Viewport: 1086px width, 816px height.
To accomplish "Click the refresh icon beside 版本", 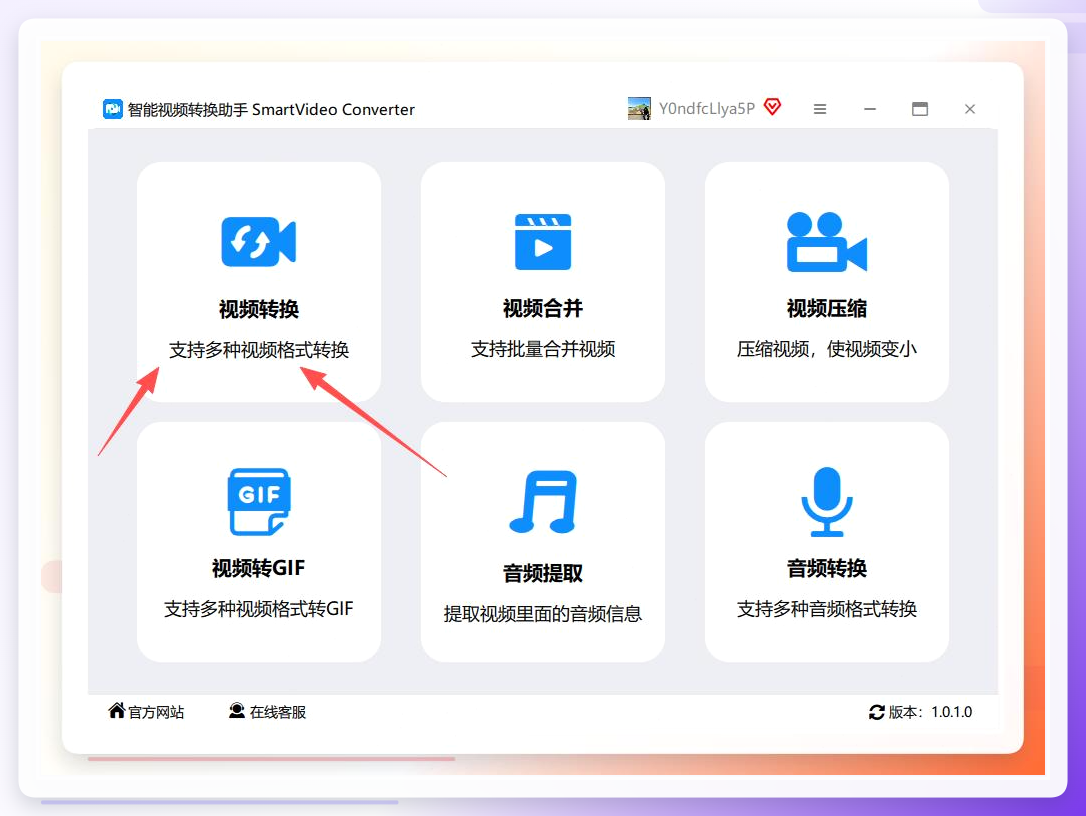I will (x=877, y=712).
